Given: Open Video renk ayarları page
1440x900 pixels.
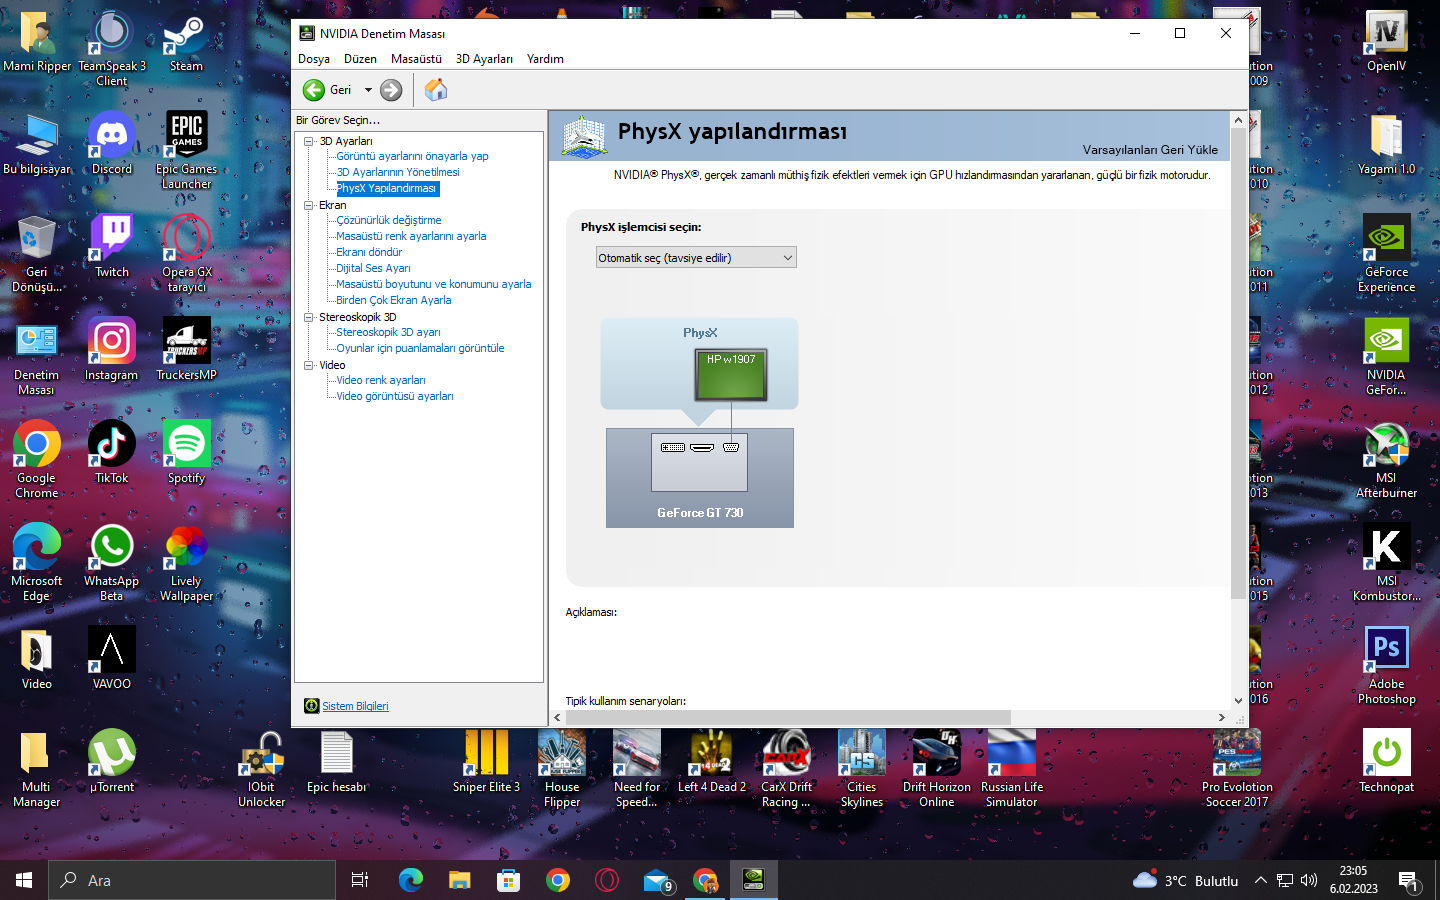Looking at the screenshot, I should coord(381,380).
